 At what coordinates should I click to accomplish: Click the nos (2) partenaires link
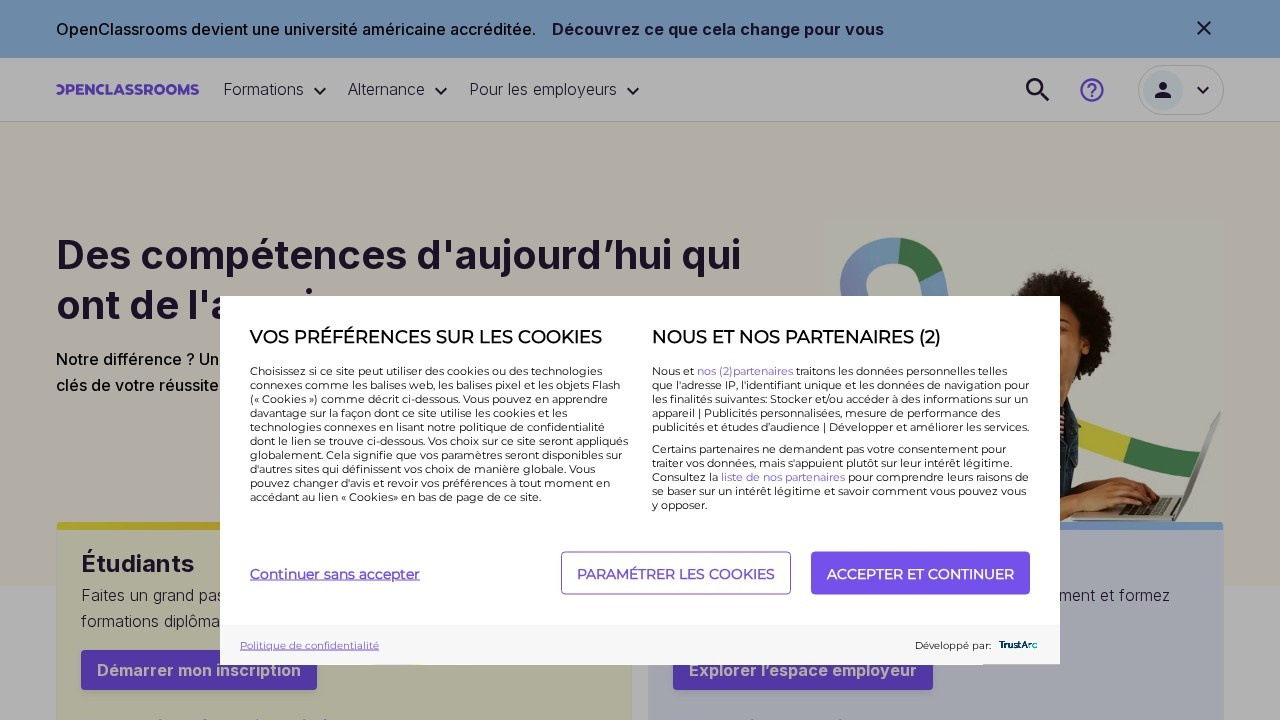(x=745, y=371)
